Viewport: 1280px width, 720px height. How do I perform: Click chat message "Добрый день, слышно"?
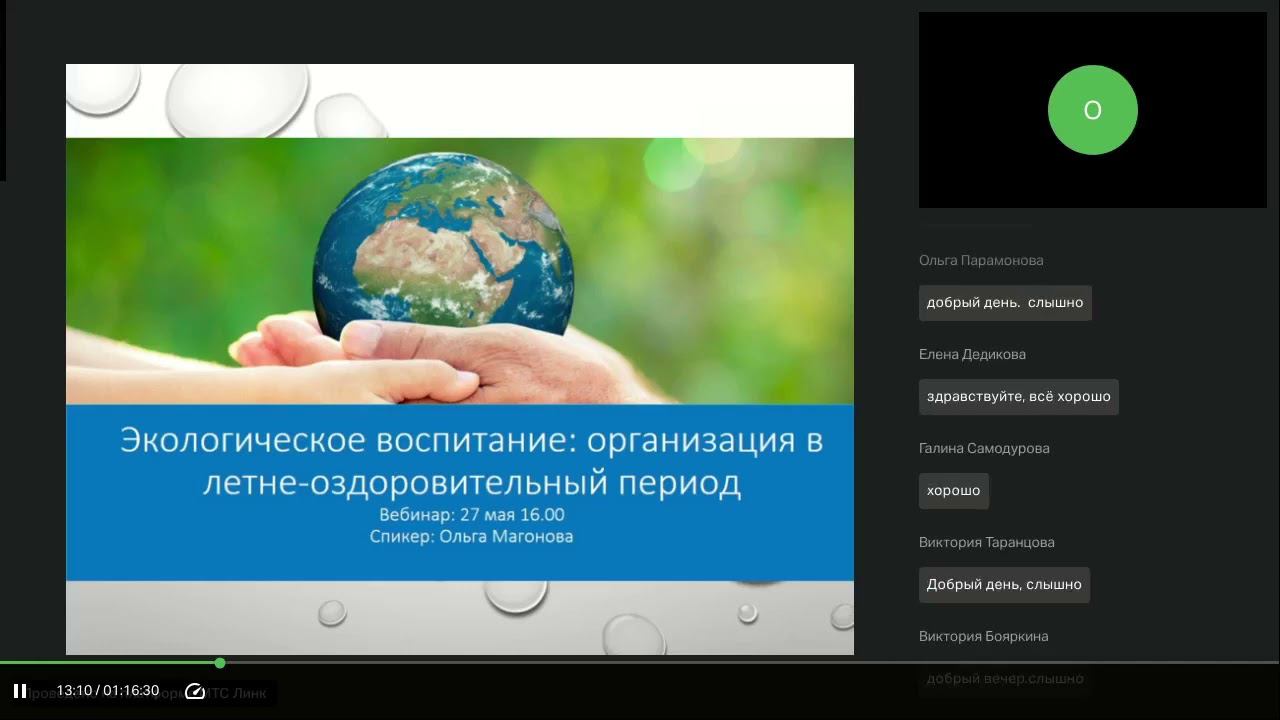click(x=1004, y=585)
